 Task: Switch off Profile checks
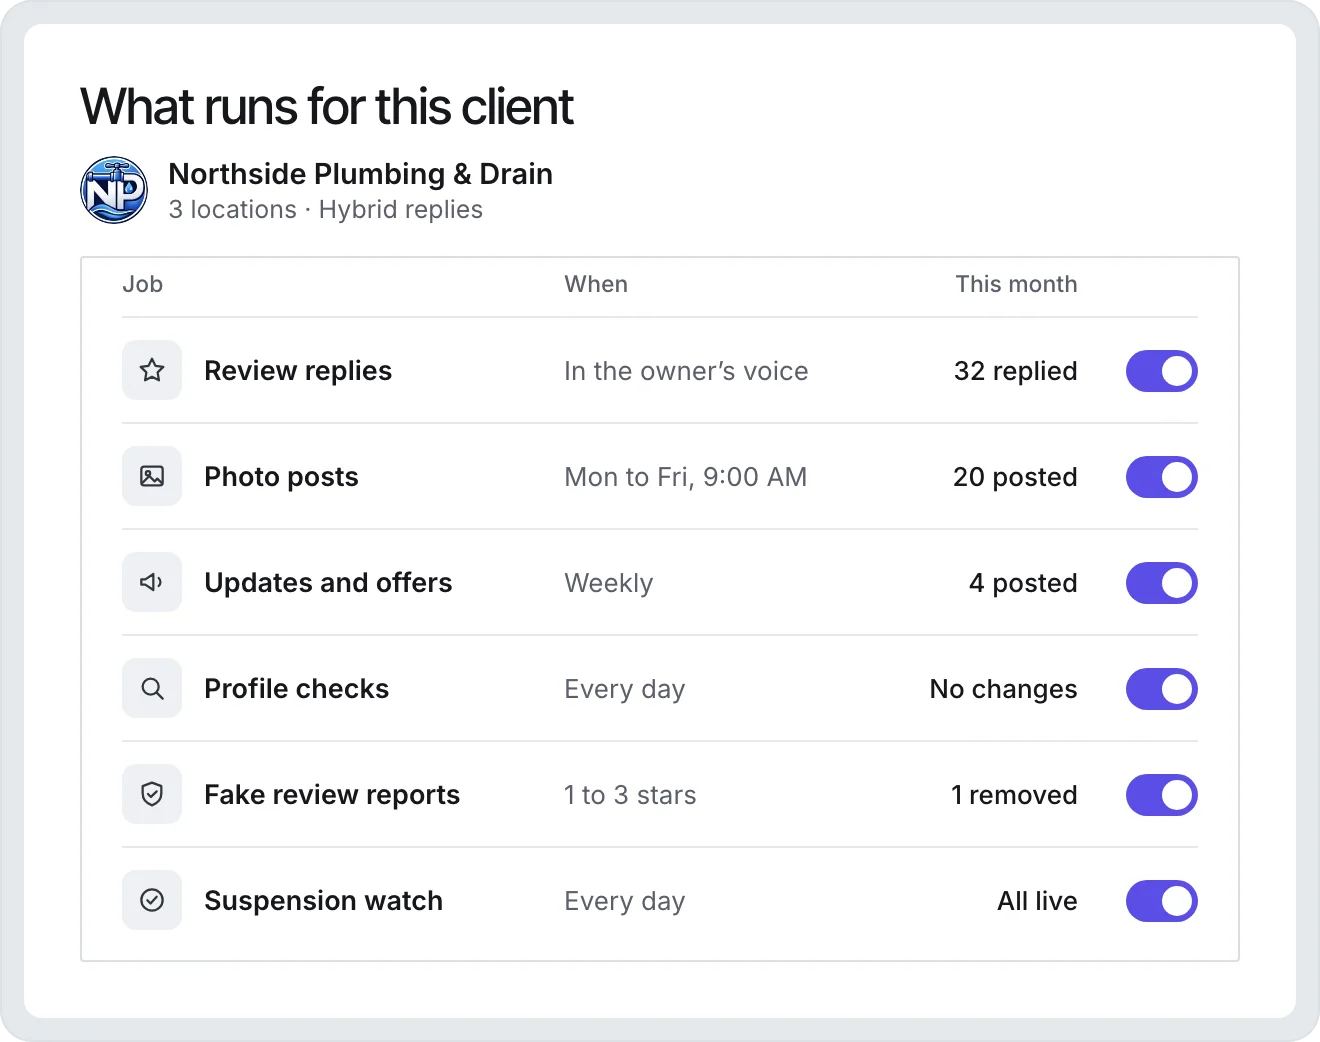click(x=1161, y=689)
